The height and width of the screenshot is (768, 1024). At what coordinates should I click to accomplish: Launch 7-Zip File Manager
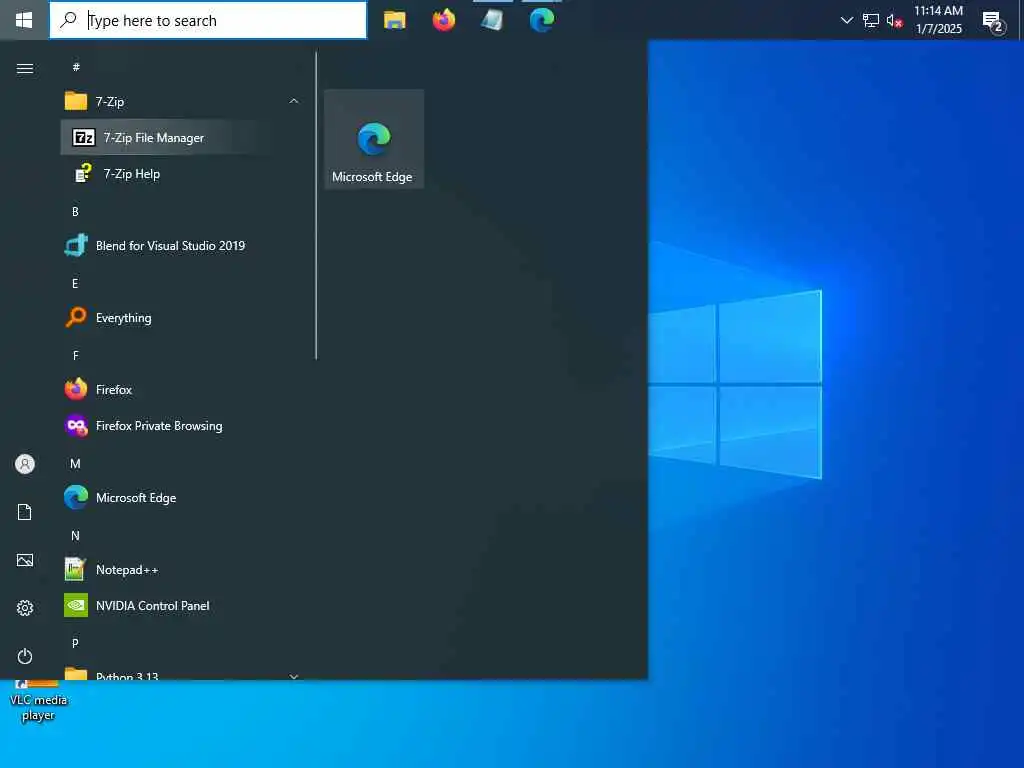click(x=182, y=138)
